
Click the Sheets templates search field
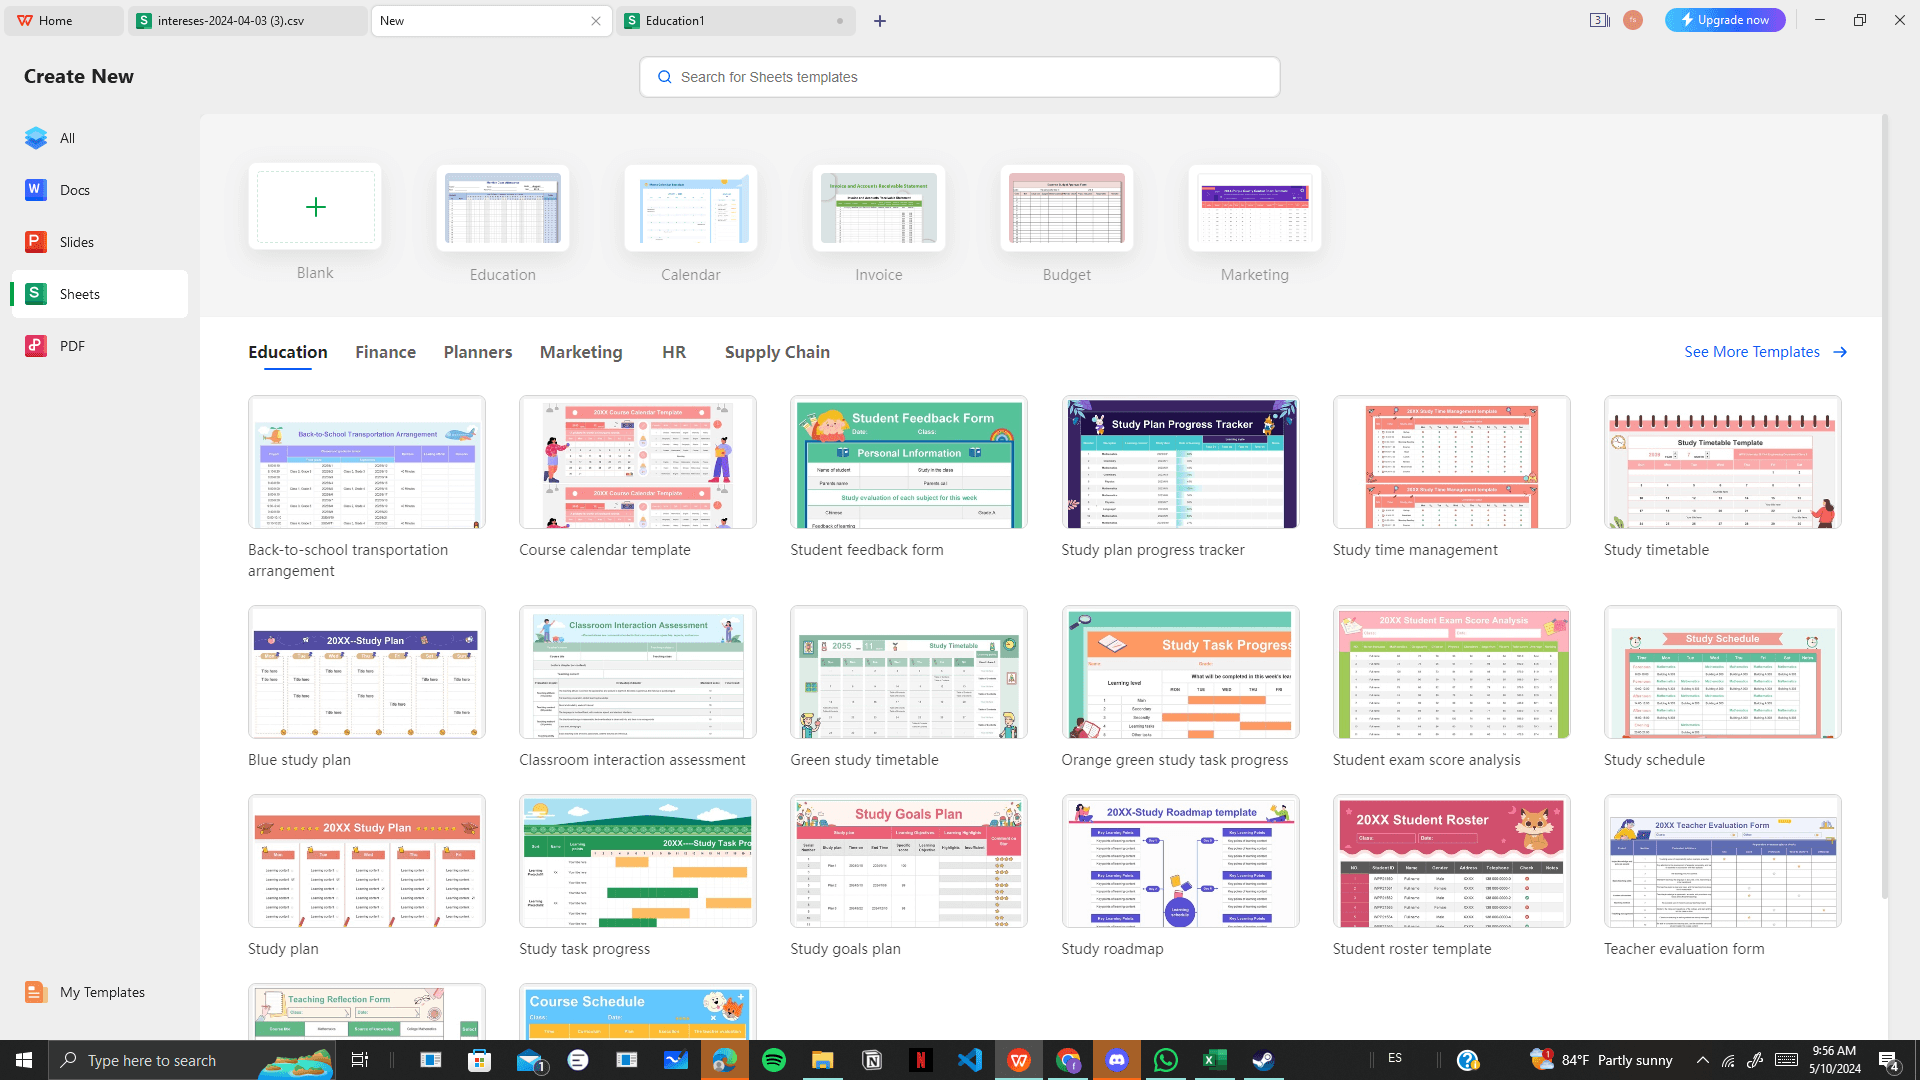pyautogui.click(x=960, y=77)
